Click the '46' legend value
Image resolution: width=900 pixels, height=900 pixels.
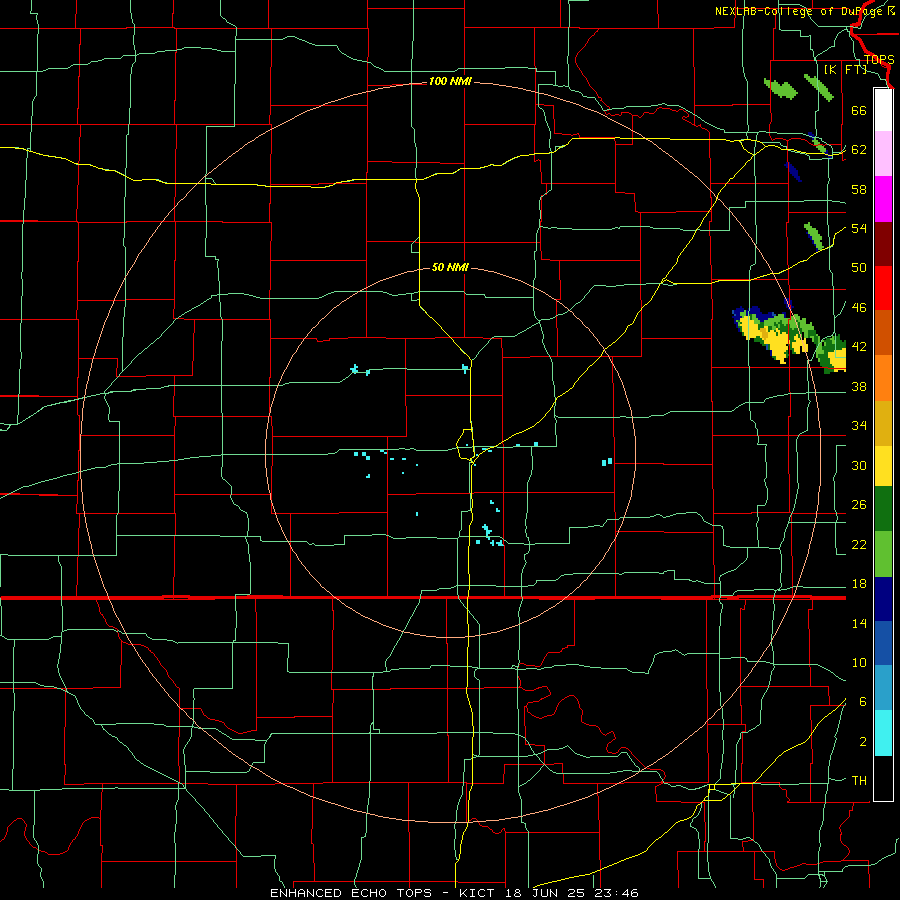(x=859, y=308)
